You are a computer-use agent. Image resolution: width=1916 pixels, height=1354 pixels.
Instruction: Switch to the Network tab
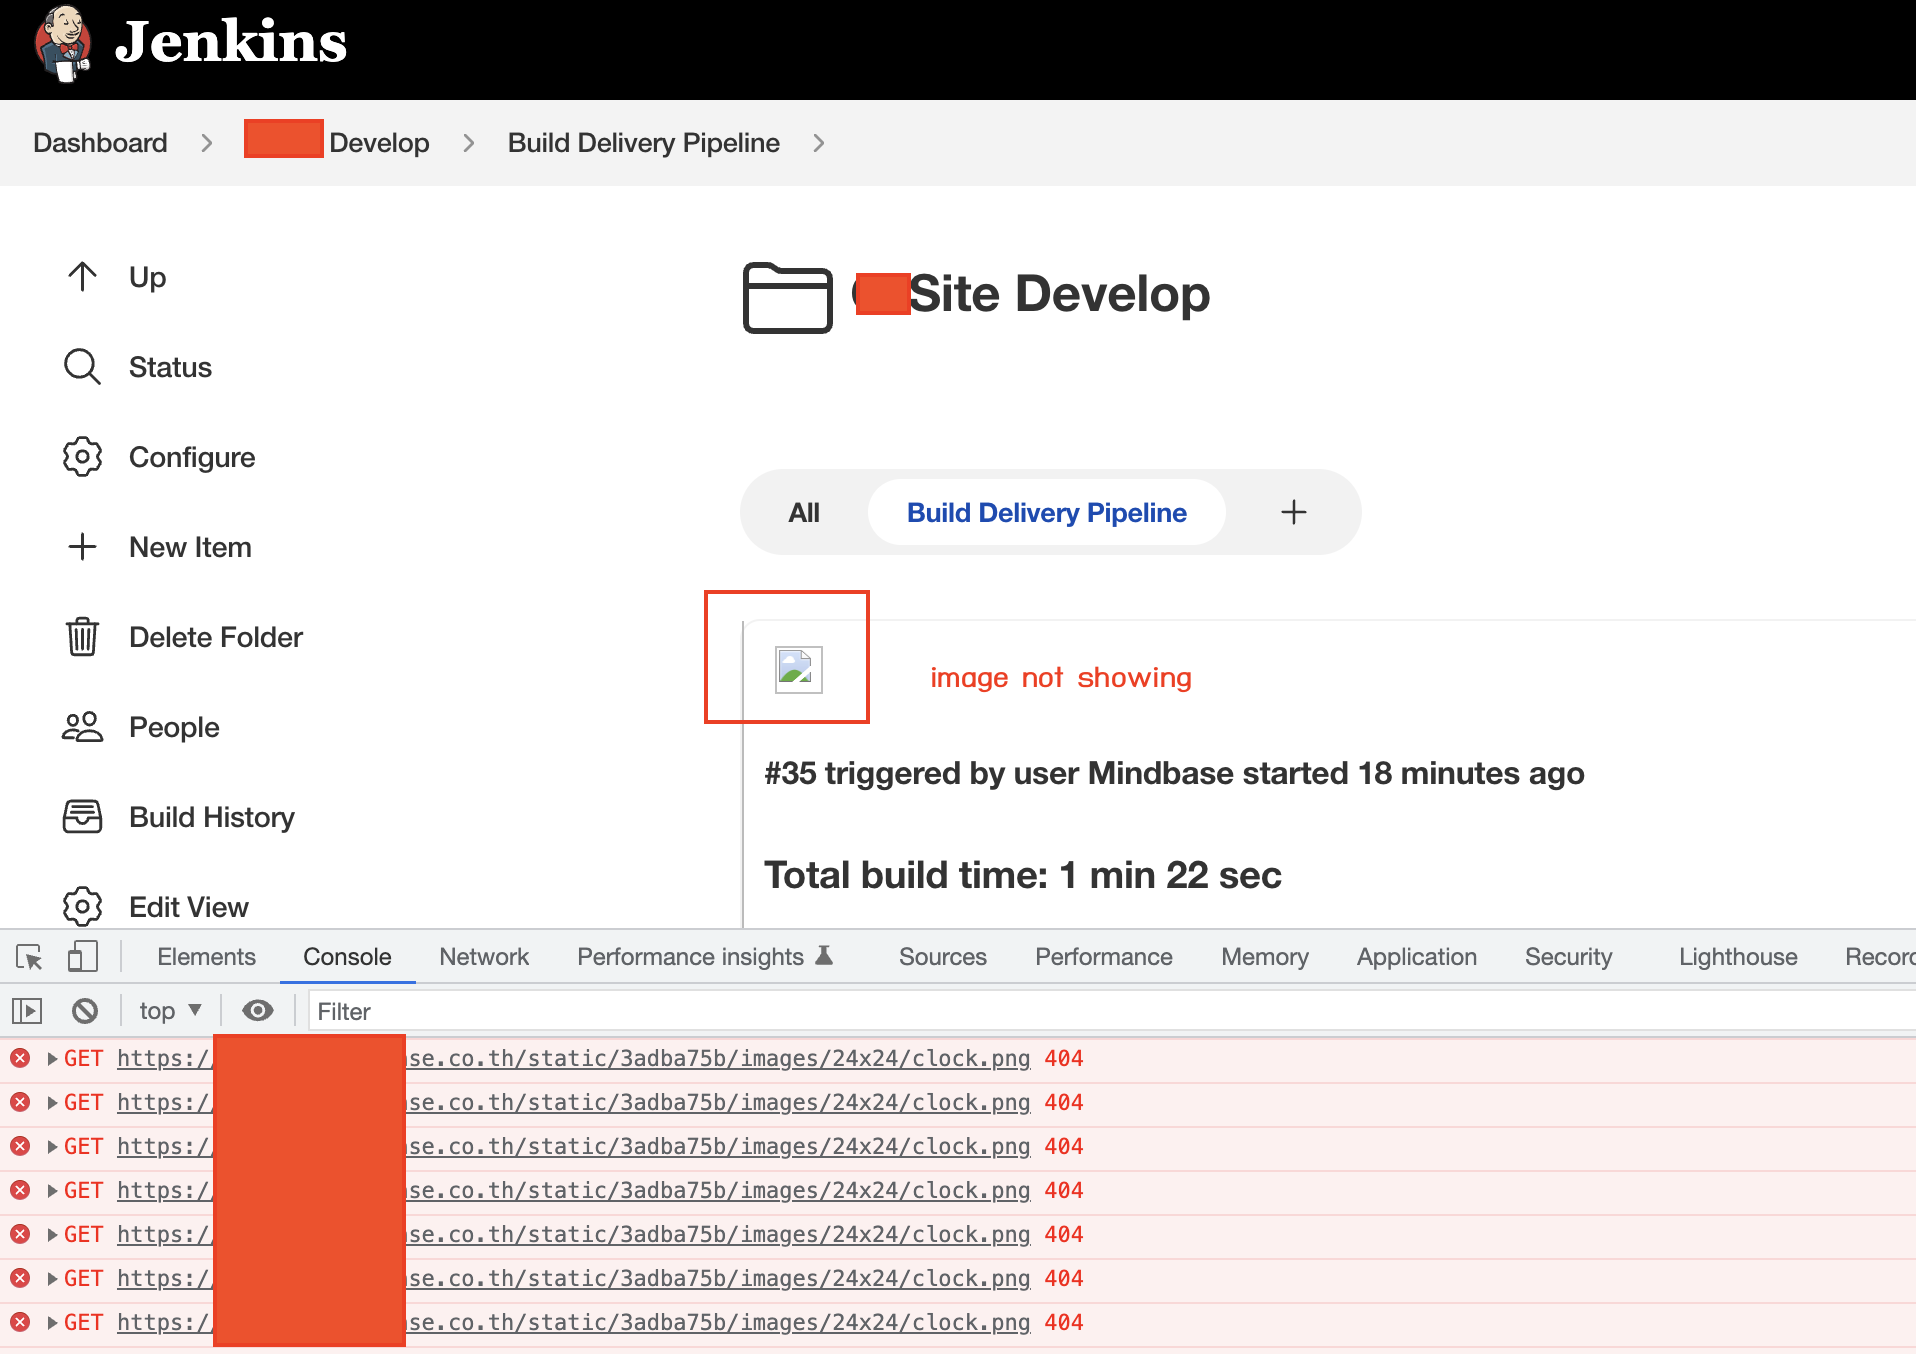click(x=484, y=957)
